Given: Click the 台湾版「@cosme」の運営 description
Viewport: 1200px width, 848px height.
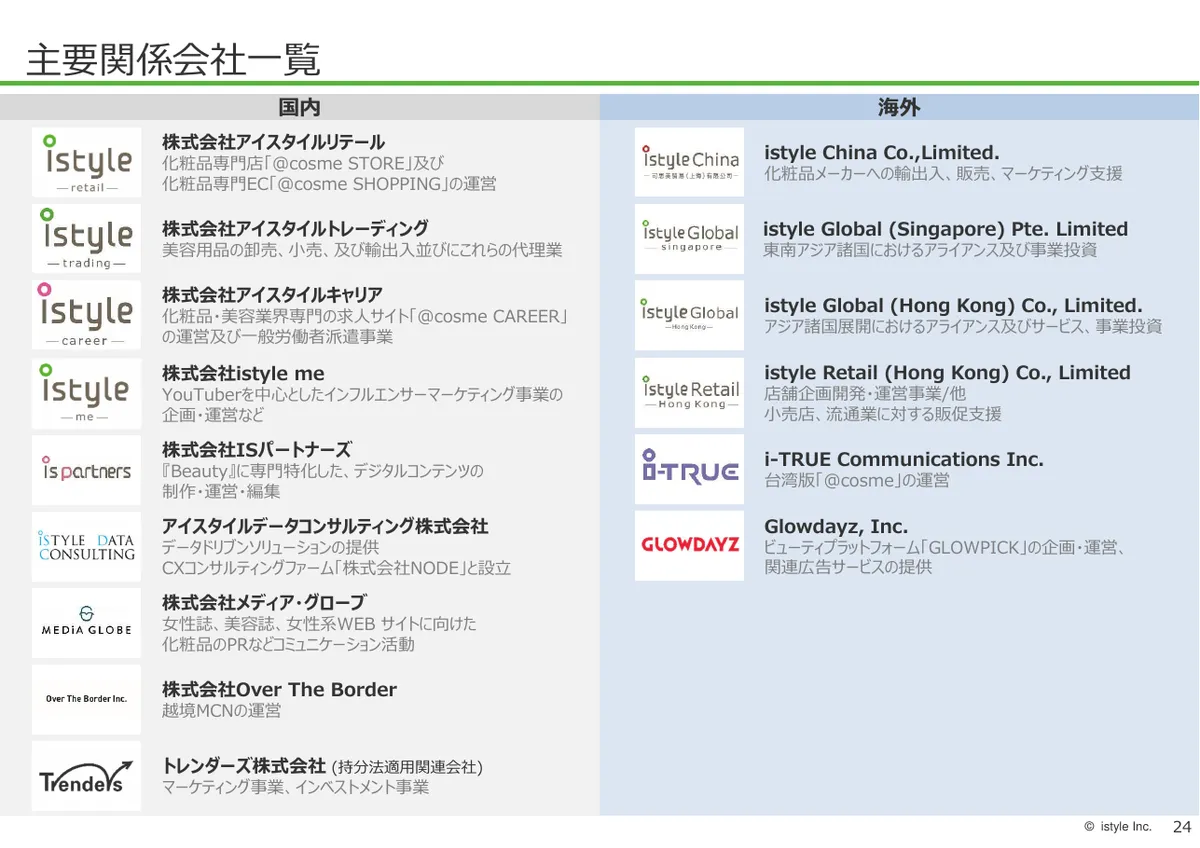Looking at the screenshot, I should point(856,481).
